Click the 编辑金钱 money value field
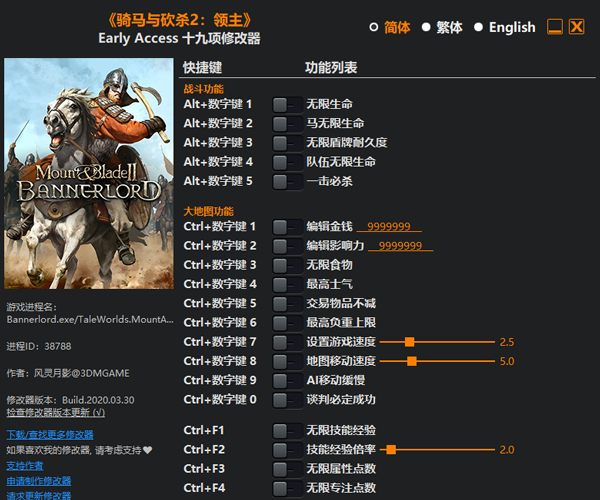Screen dimensions: 600x500 click(x=389, y=227)
